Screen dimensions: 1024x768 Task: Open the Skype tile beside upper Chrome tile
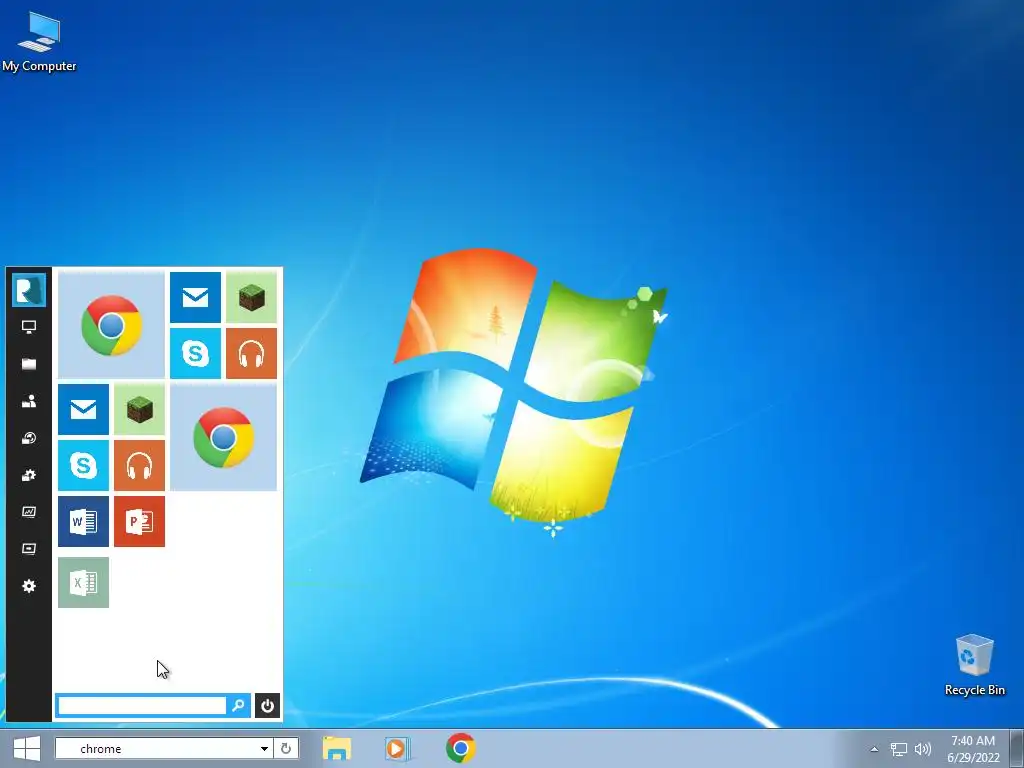click(x=195, y=353)
